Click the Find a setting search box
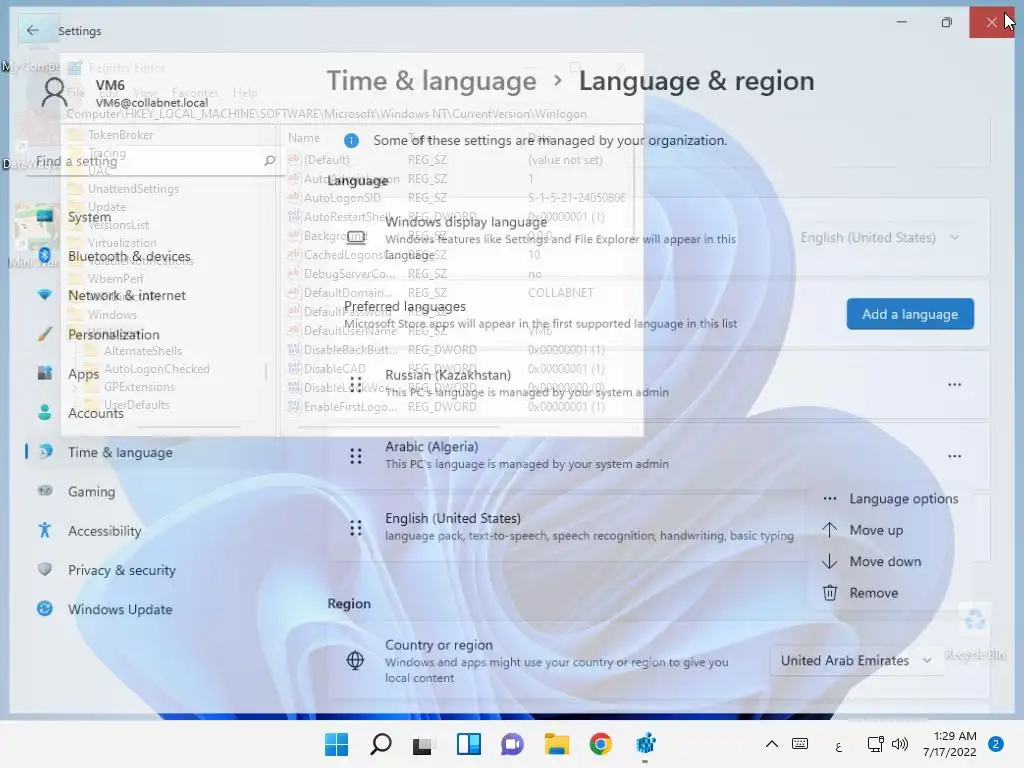 pyautogui.click(x=155, y=161)
